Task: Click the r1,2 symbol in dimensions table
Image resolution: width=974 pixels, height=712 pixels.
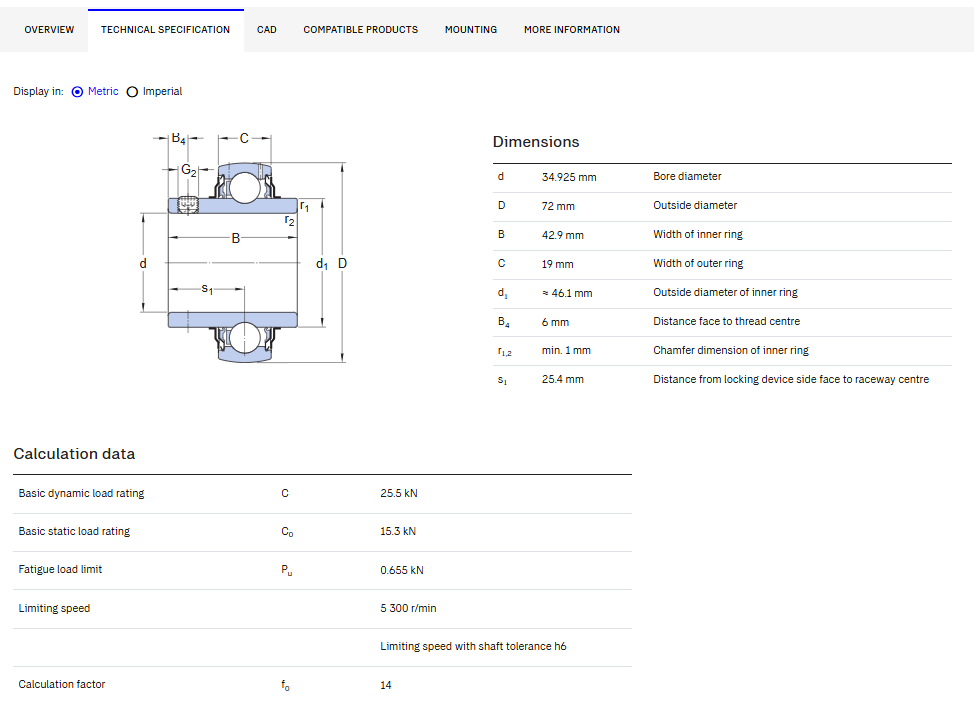Action: coord(504,351)
